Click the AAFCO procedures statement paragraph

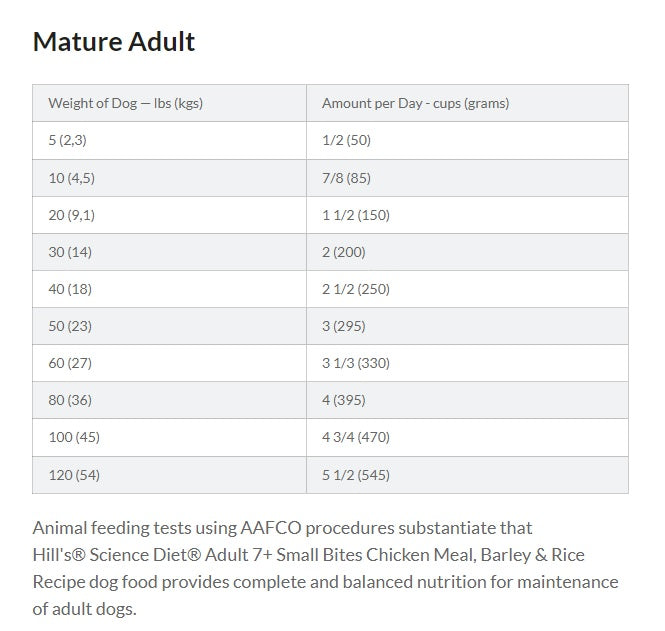pos(325,568)
